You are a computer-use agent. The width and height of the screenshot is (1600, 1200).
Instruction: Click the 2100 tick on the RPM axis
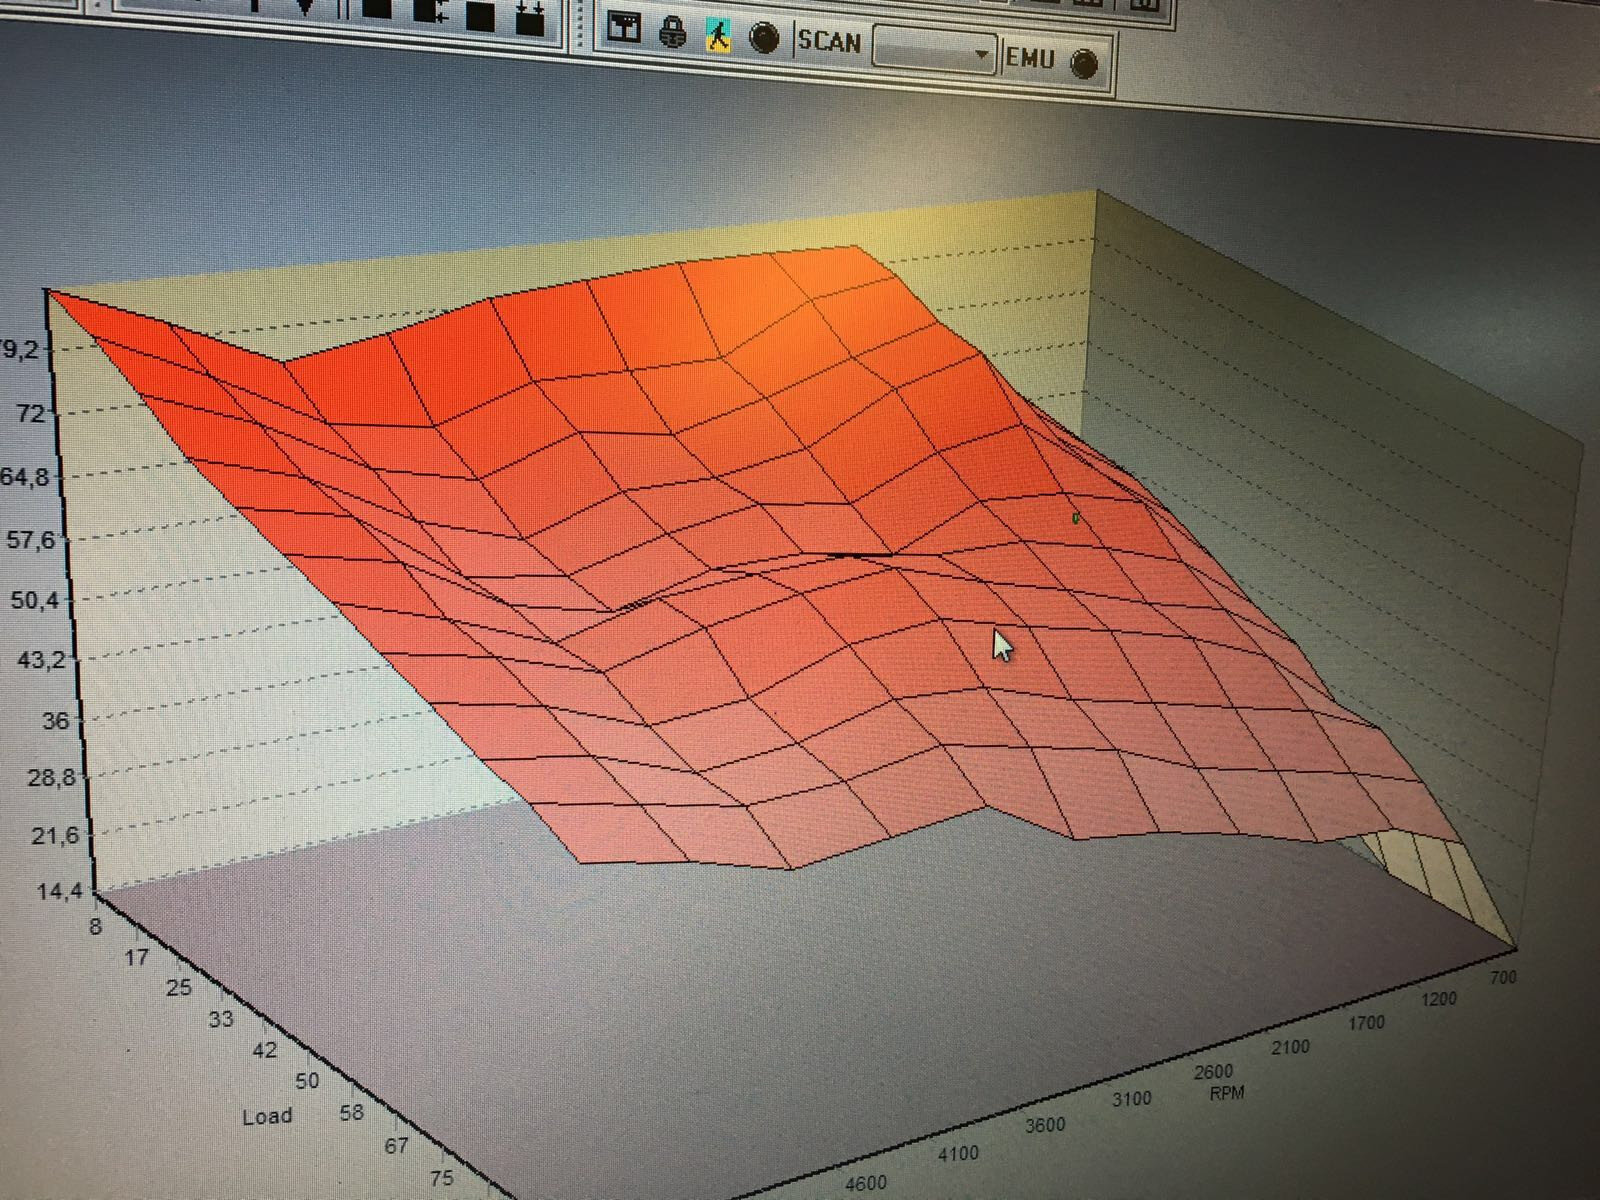[1291, 1047]
